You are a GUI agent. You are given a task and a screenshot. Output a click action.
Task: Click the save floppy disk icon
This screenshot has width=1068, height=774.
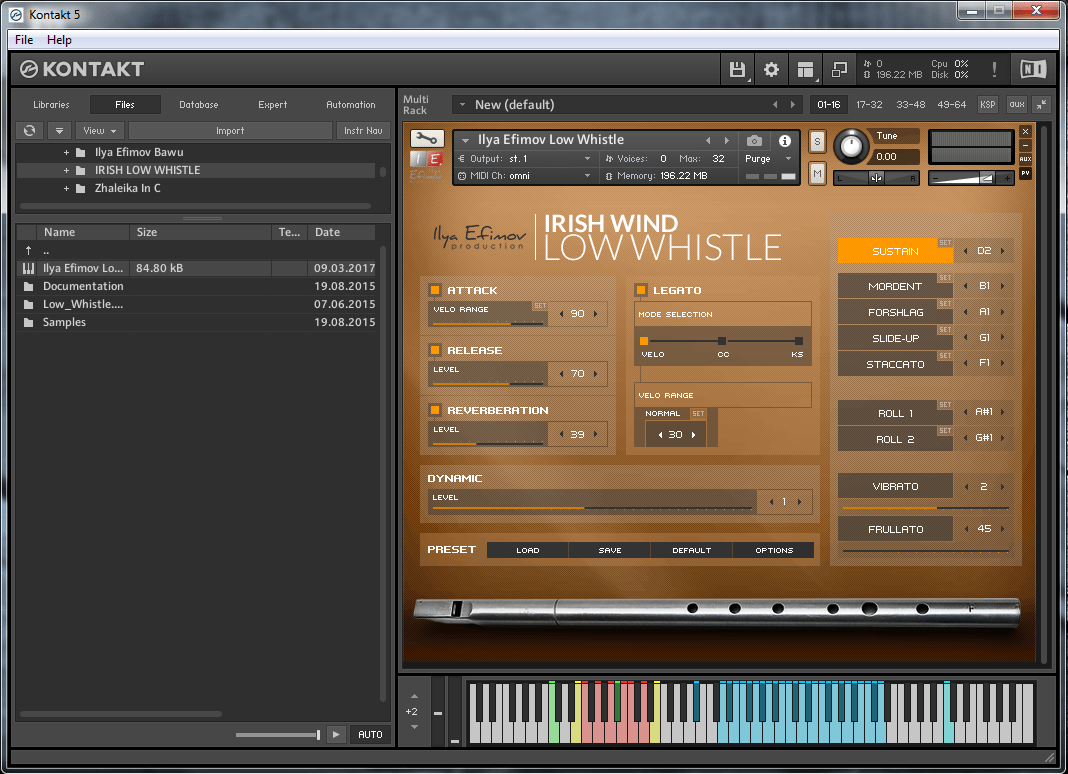pos(737,69)
